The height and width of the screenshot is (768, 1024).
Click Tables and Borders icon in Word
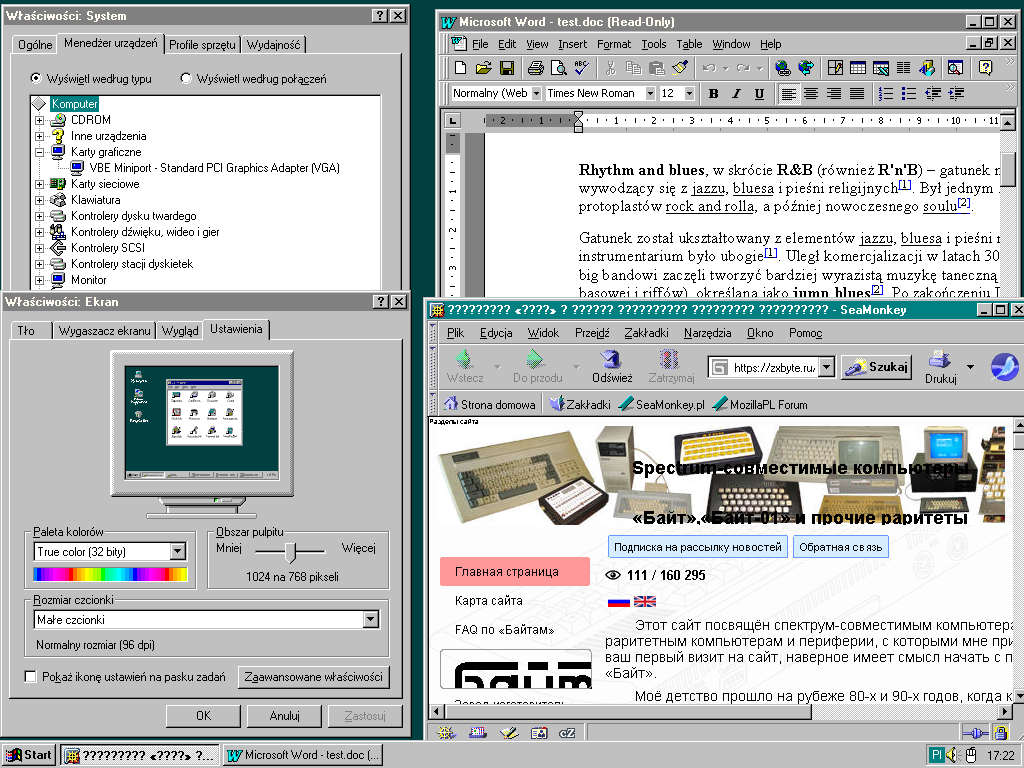835,67
